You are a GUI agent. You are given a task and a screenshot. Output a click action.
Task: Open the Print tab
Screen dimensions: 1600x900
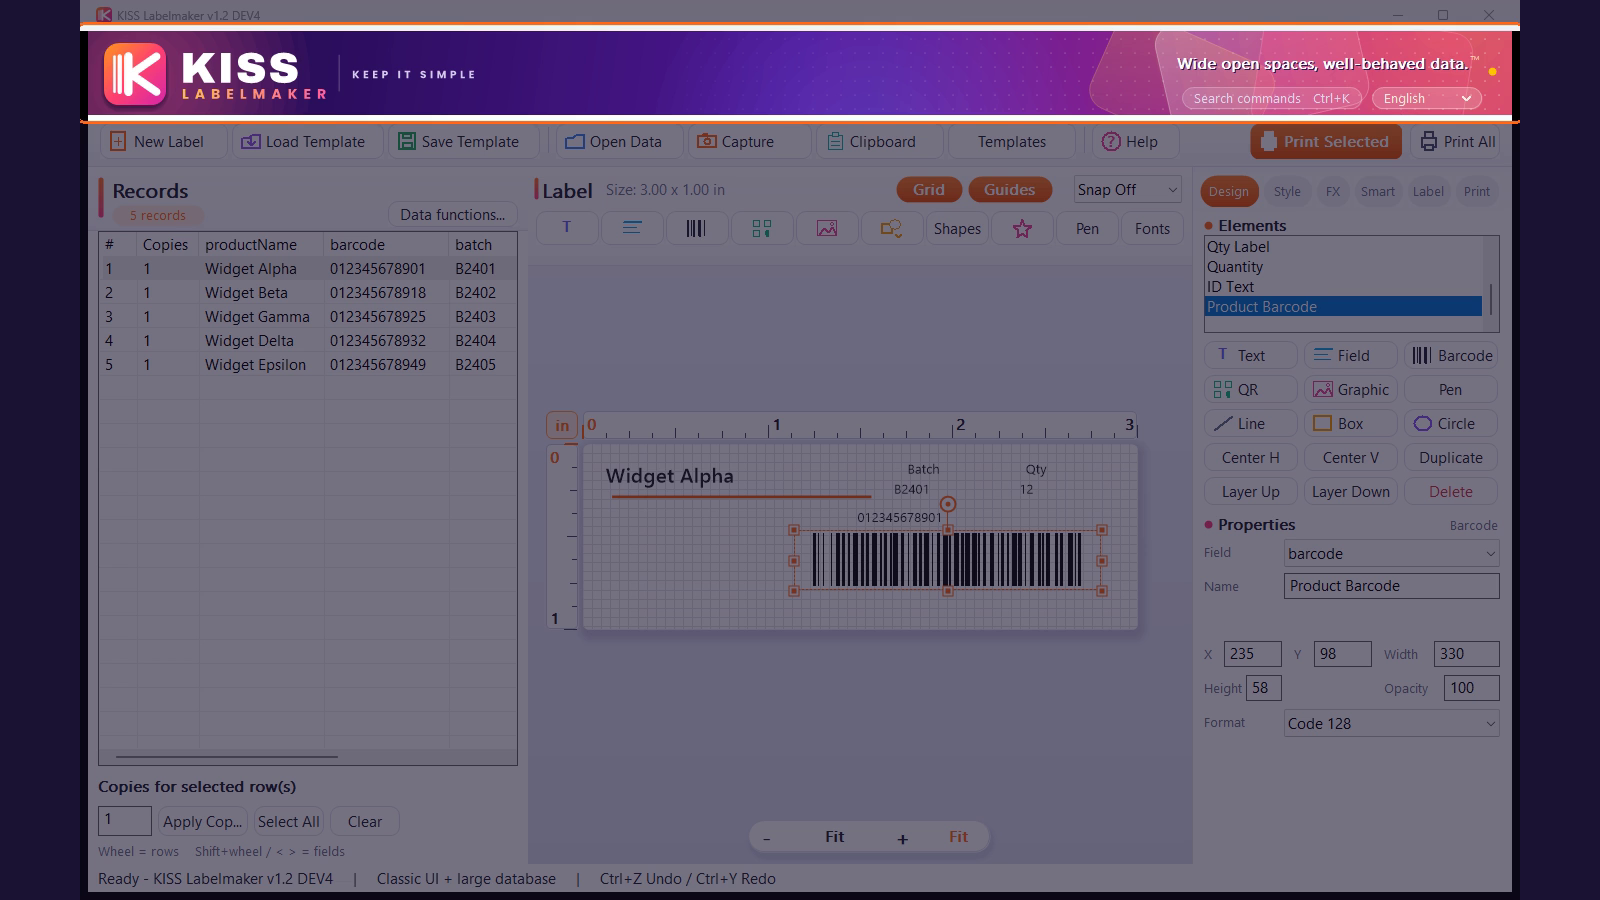(1476, 192)
